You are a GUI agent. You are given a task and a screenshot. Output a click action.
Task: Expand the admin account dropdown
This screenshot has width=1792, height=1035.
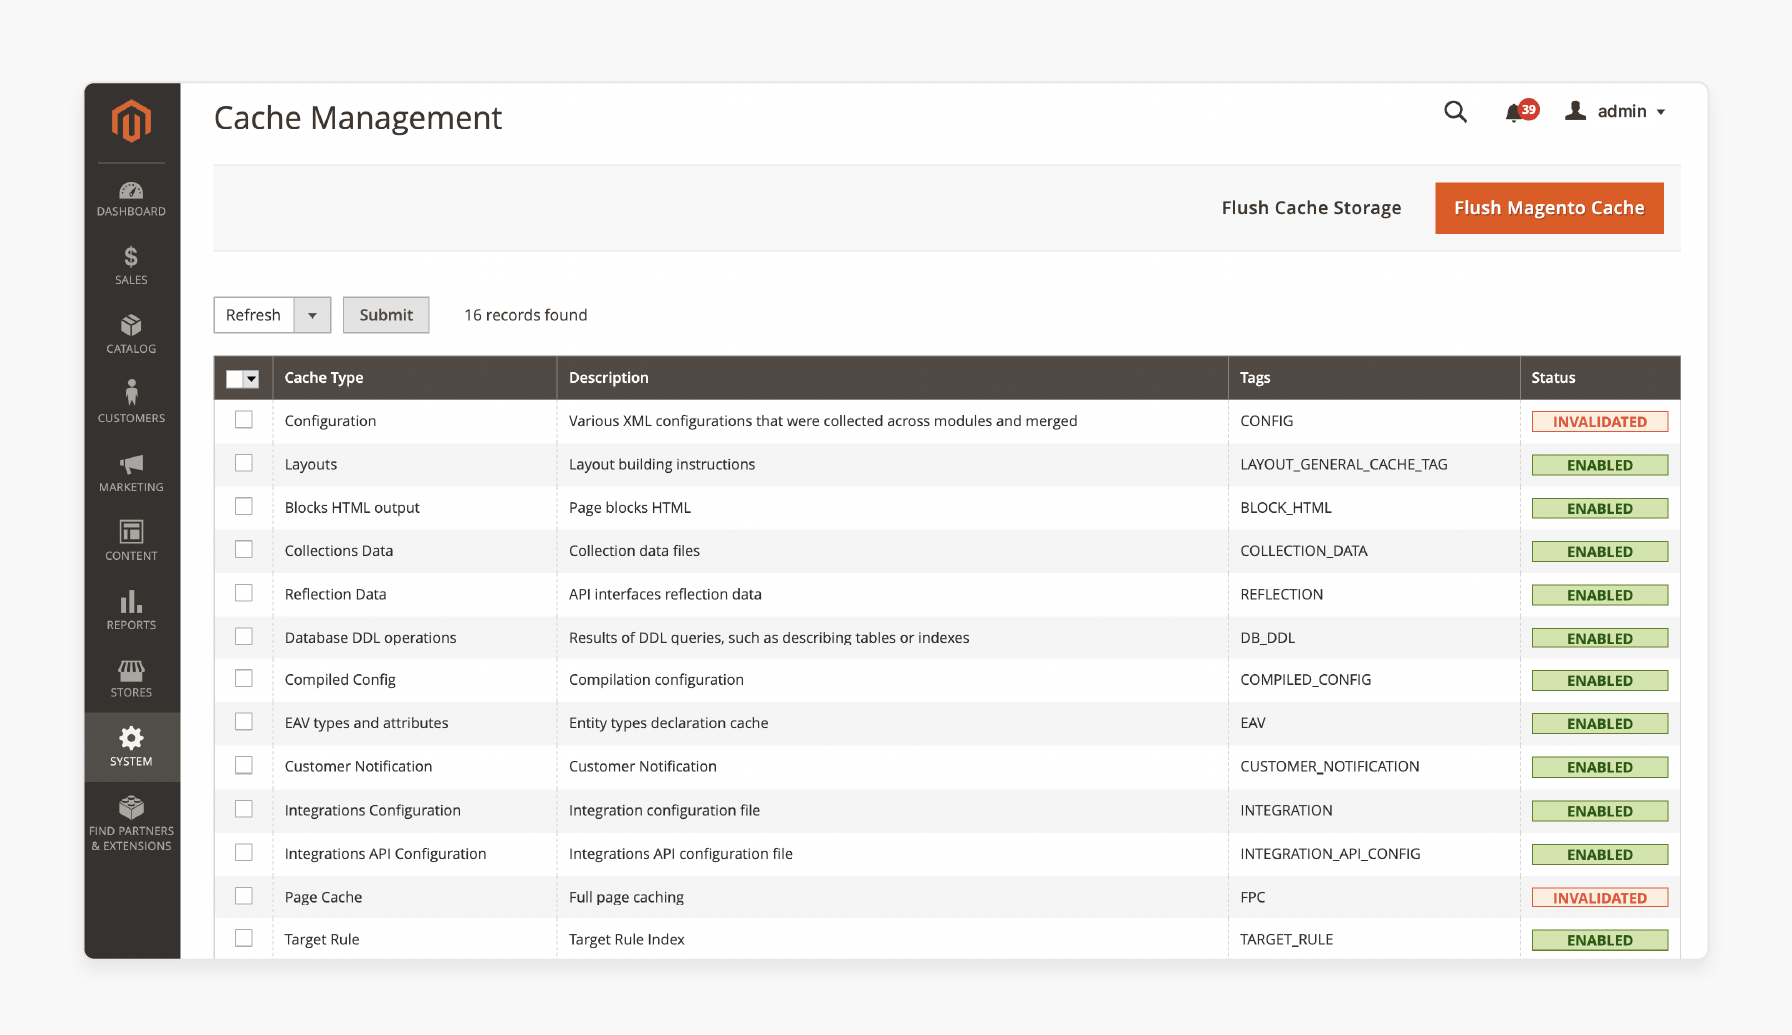(x=1661, y=112)
